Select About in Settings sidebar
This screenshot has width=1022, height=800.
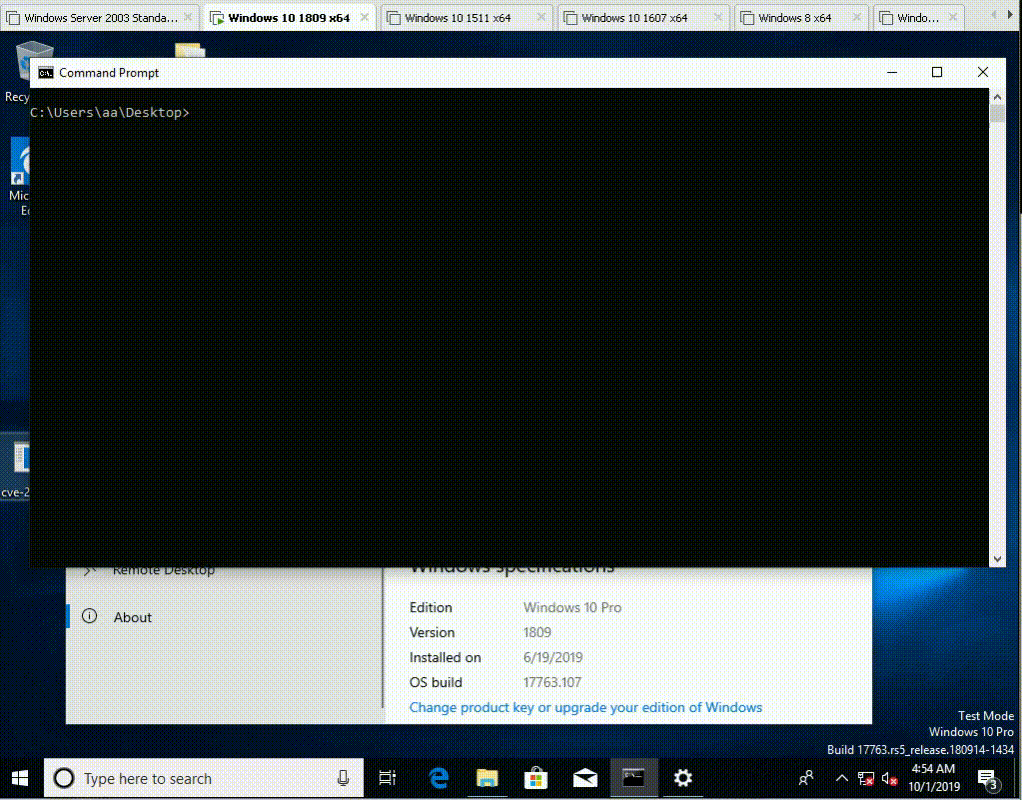132,617
